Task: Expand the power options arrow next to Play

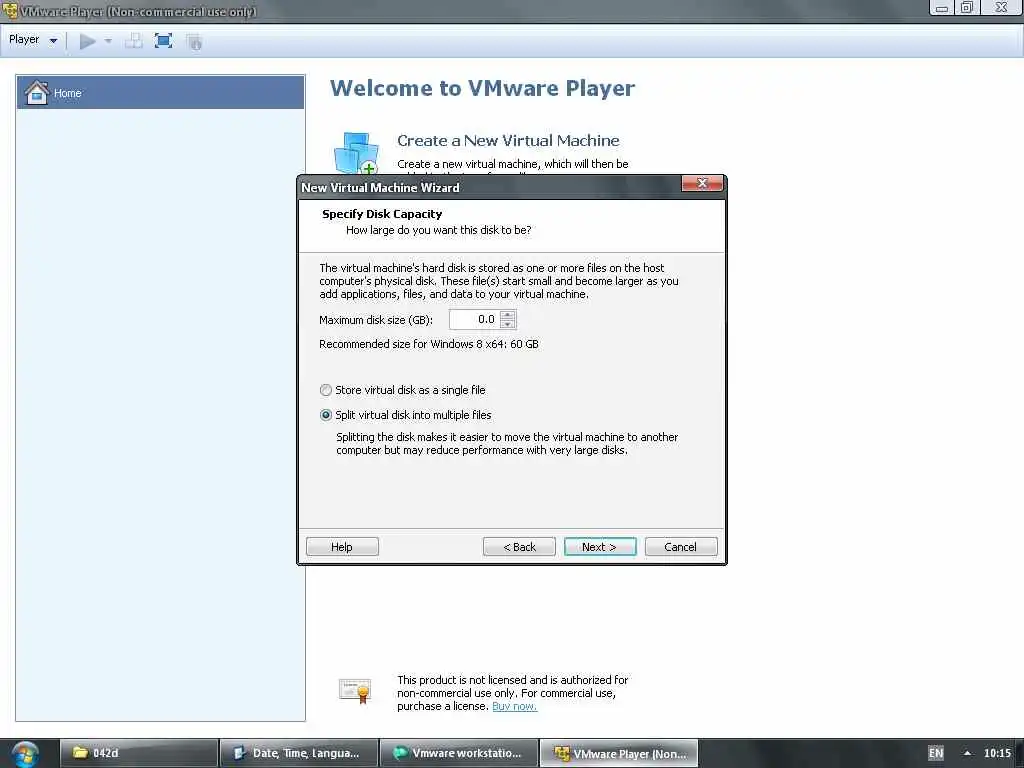Action: 108,41
